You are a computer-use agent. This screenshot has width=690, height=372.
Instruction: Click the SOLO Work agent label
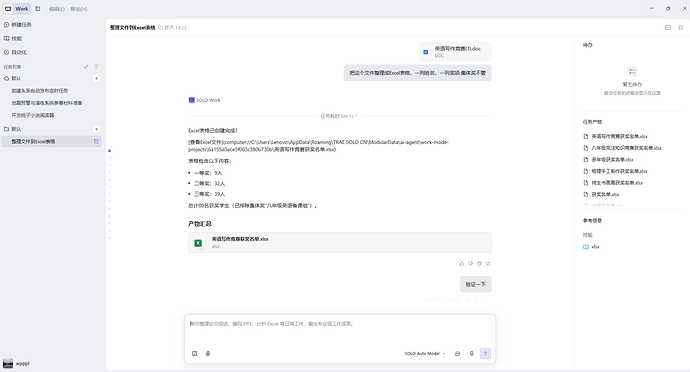[205, 100]
